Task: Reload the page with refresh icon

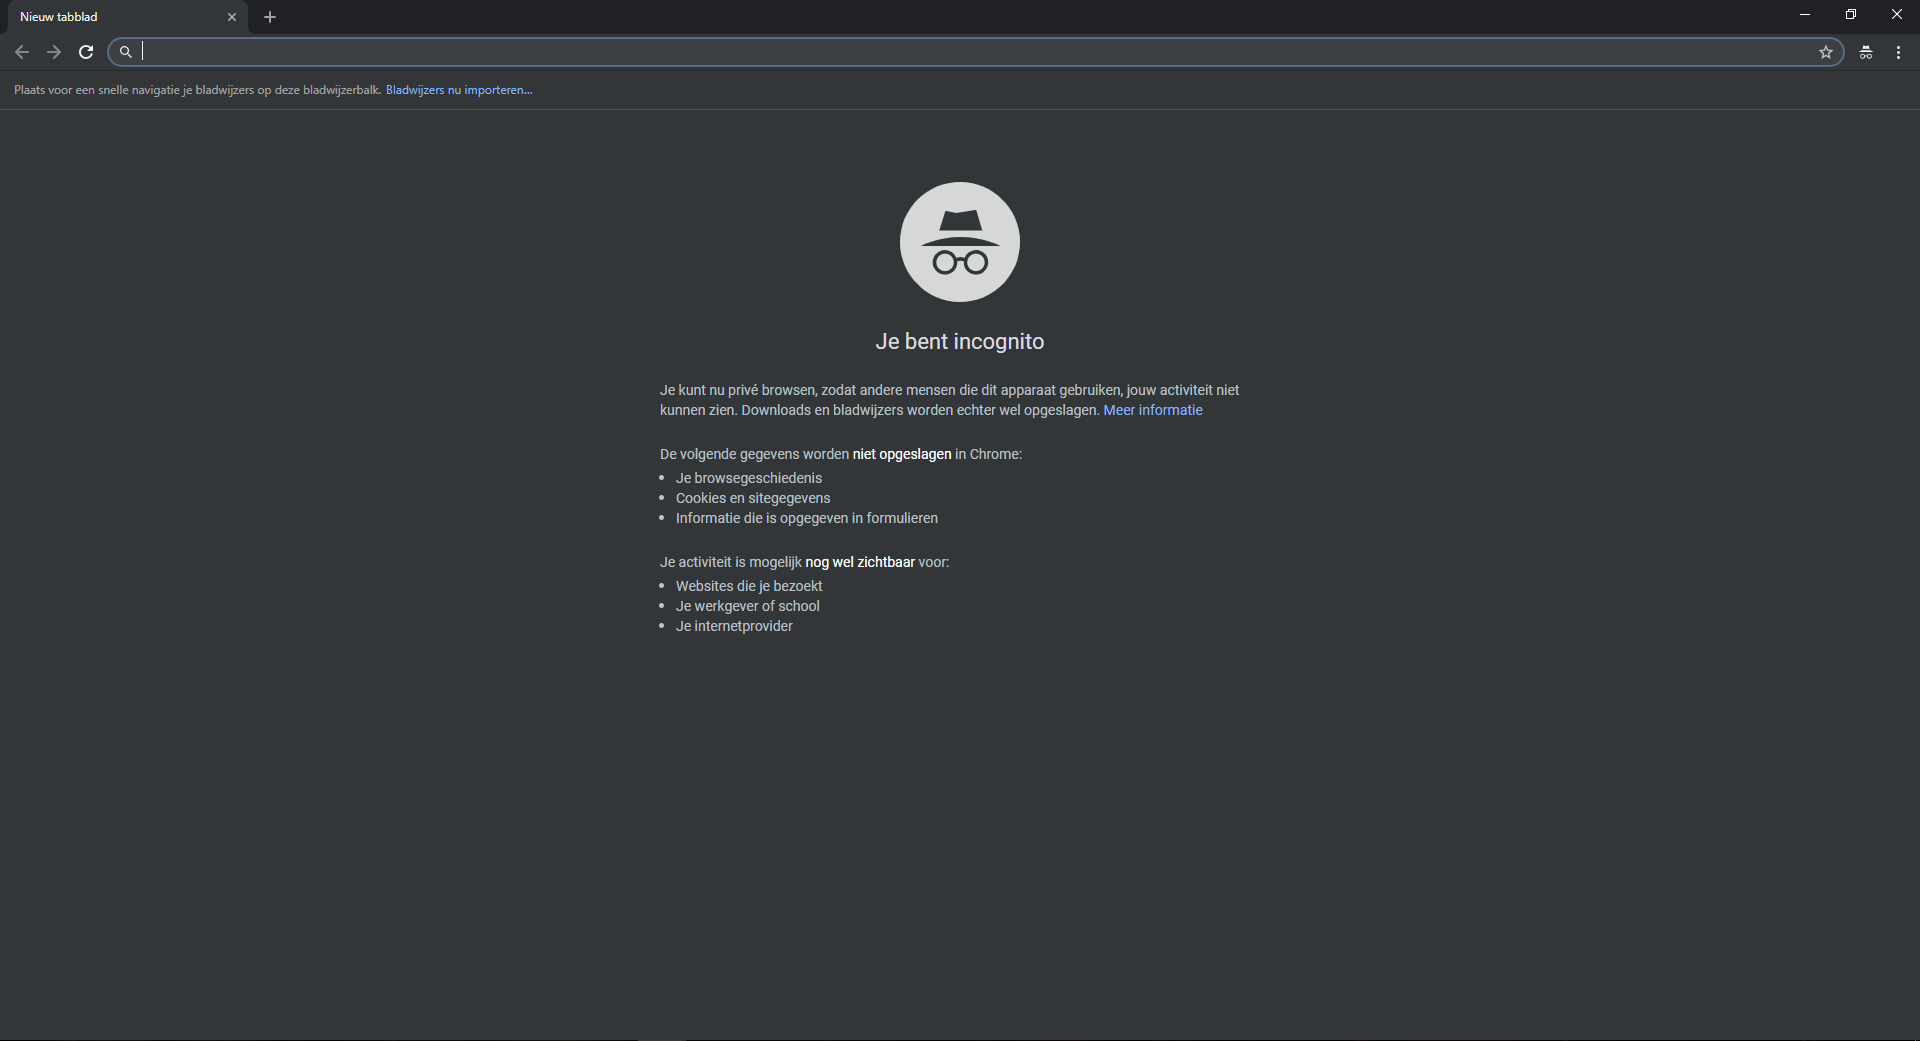Action: [86, 52]
